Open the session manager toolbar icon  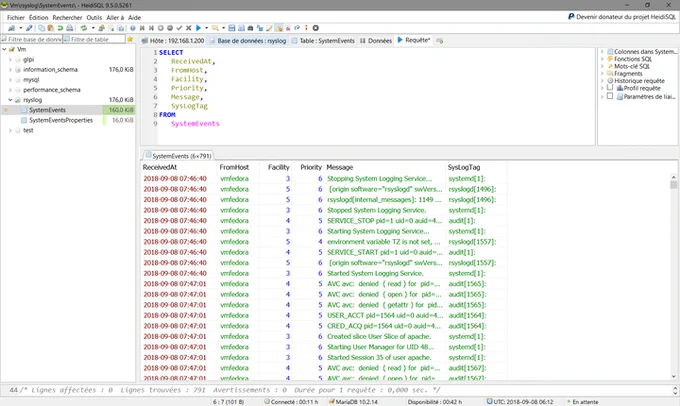(x=11, y=28)
